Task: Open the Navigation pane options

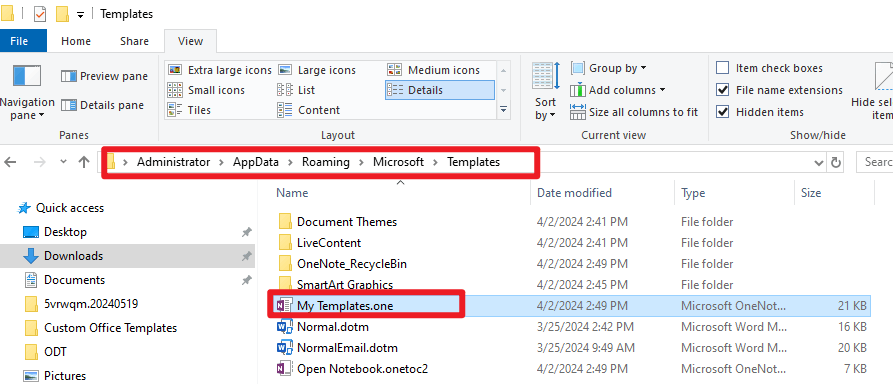Action: click(x=27, y=91)
